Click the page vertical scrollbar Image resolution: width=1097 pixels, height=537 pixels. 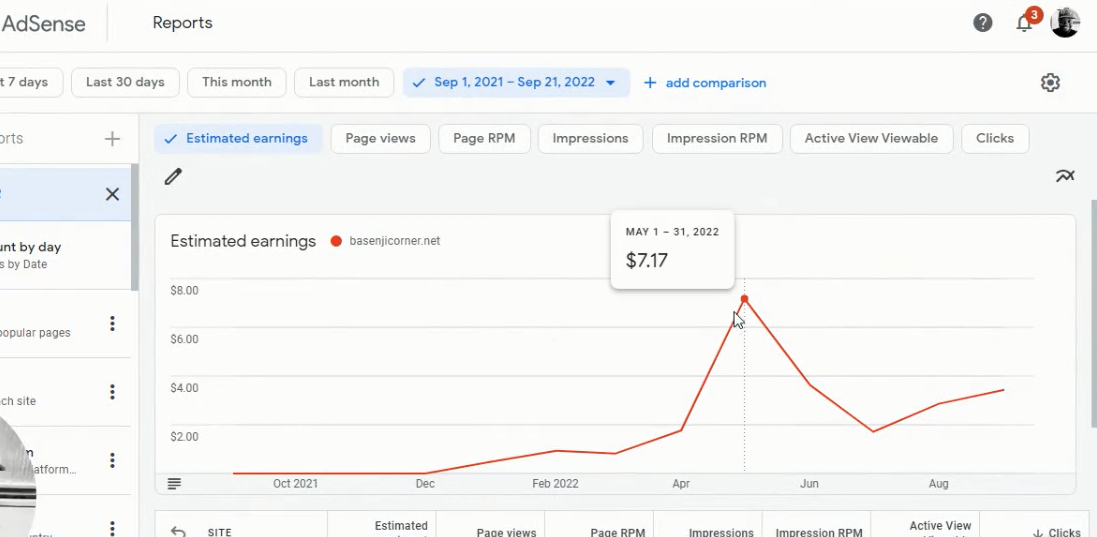(1094, 313)
